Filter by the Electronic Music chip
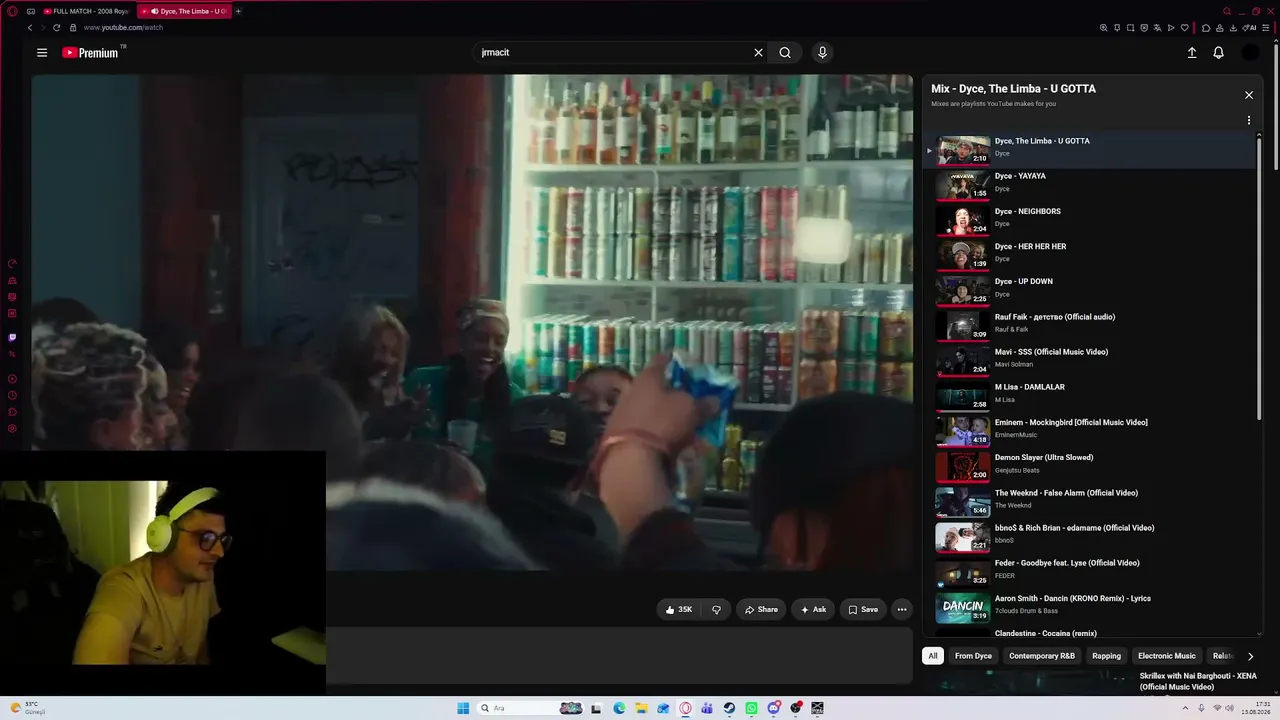Screen dimensions: 1280x720 coord(1167,656)
